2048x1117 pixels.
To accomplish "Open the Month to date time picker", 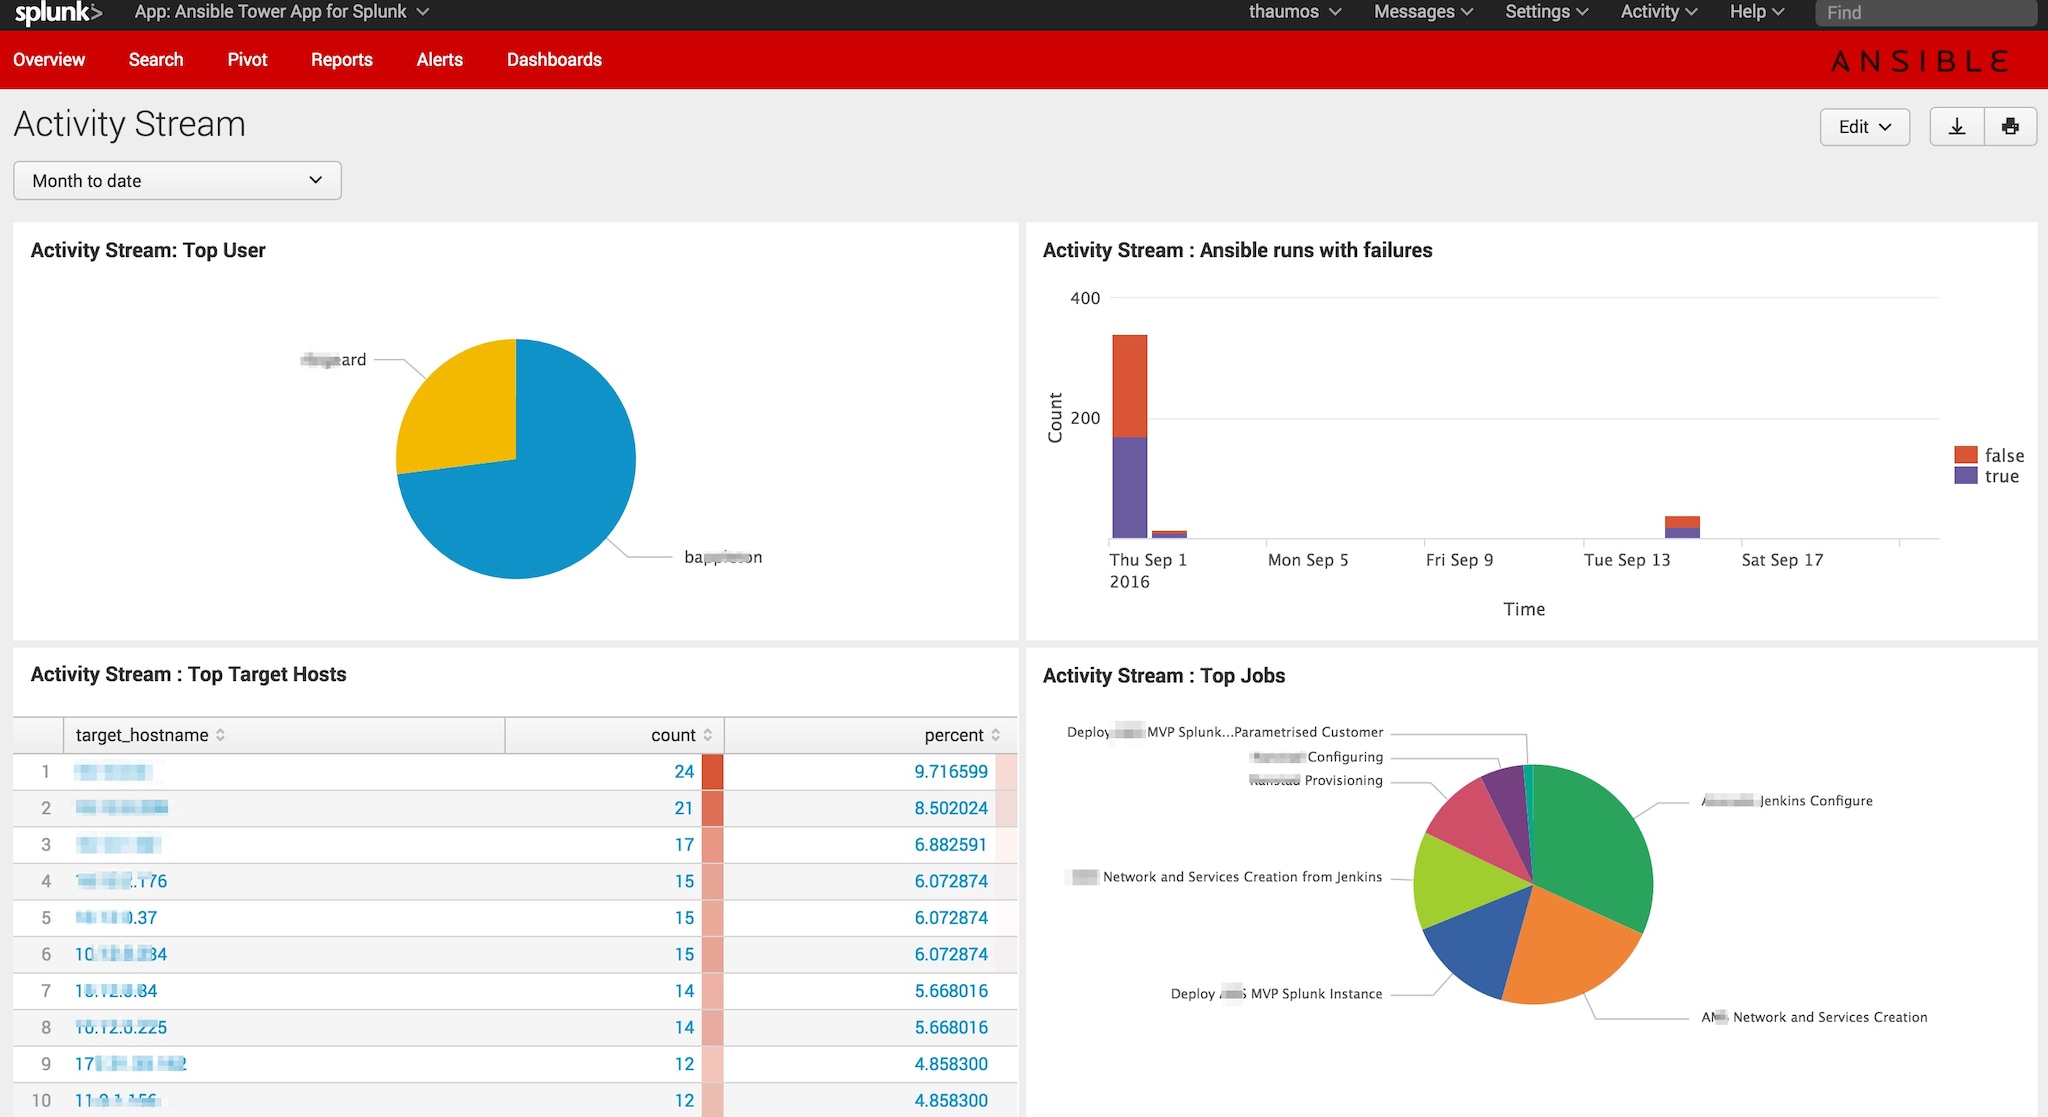I will [177, 181].
